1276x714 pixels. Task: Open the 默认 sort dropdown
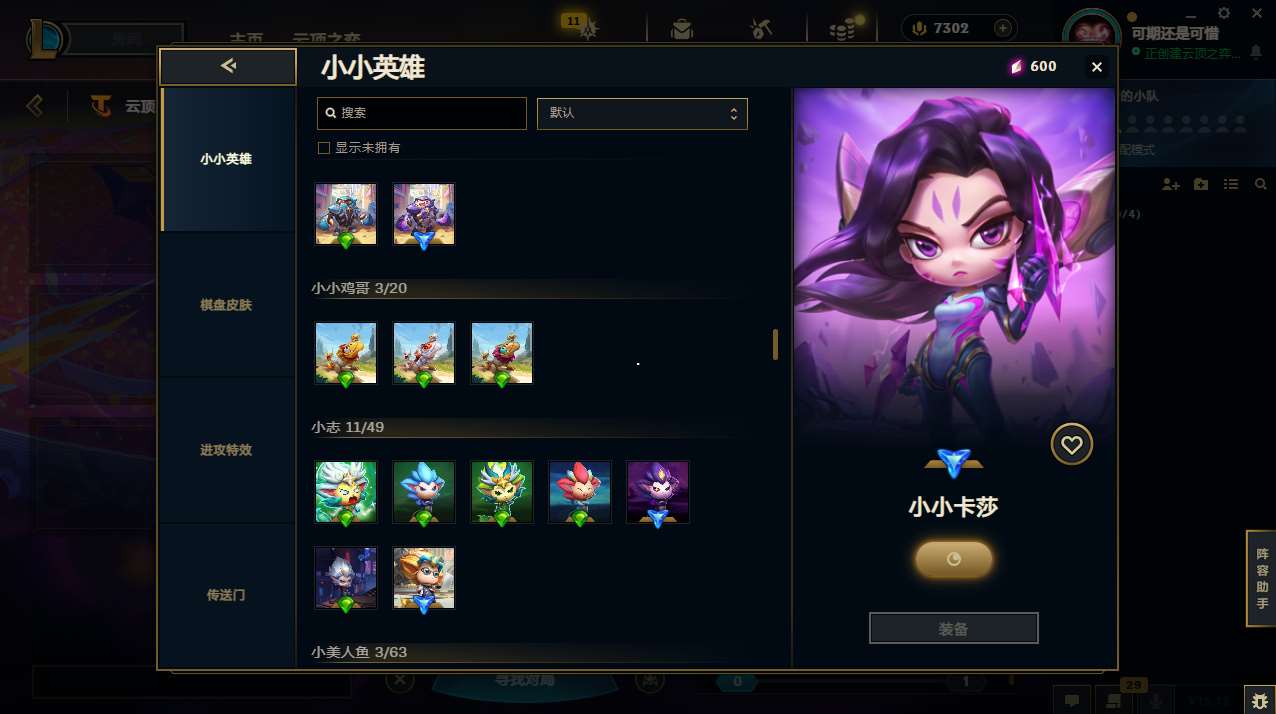[x=642, y=113]
